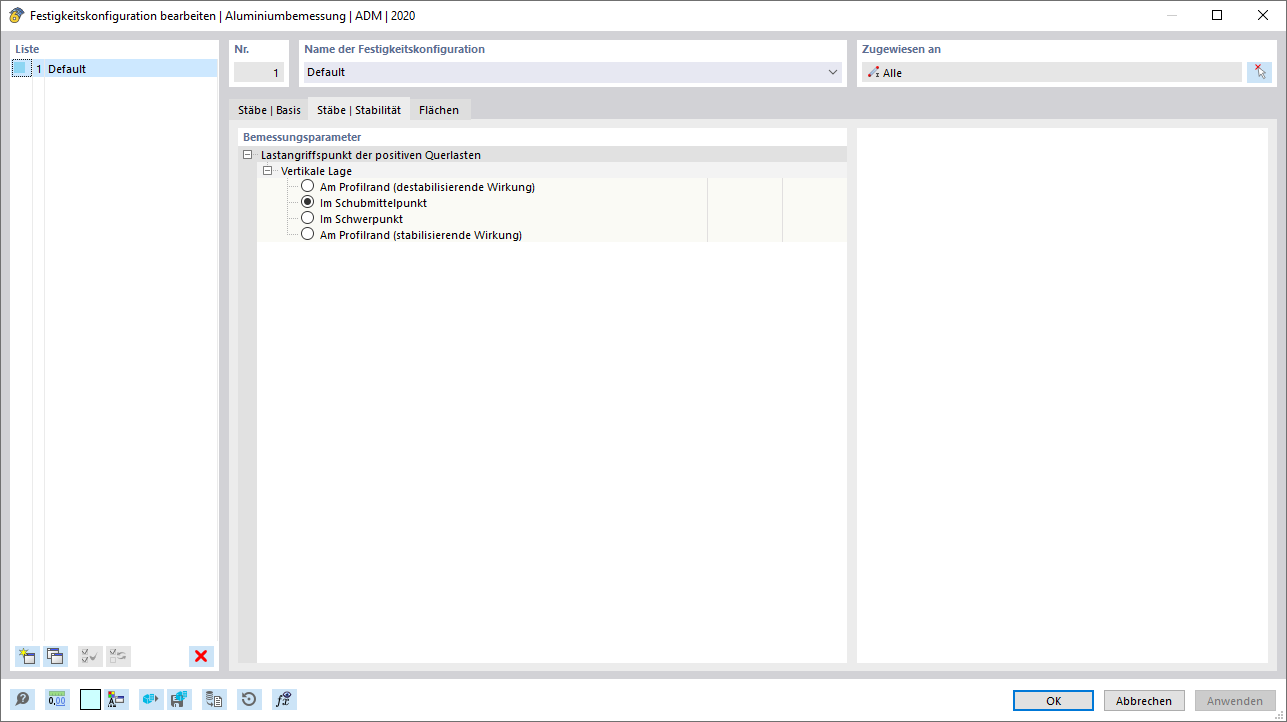Image resolution: width=1287 pixels, height=722 pixels.
Task: Click the blue cubes arrow icon
Action: click(151, 700)
